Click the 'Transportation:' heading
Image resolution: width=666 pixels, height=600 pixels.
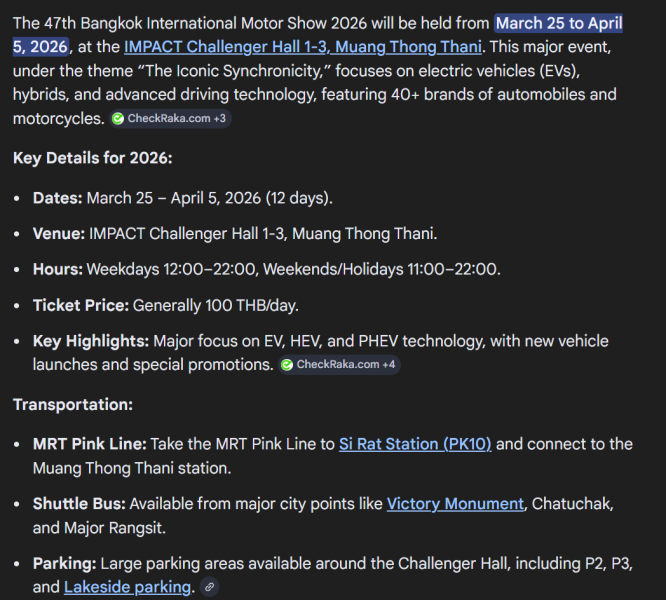(x=72, y=404)
